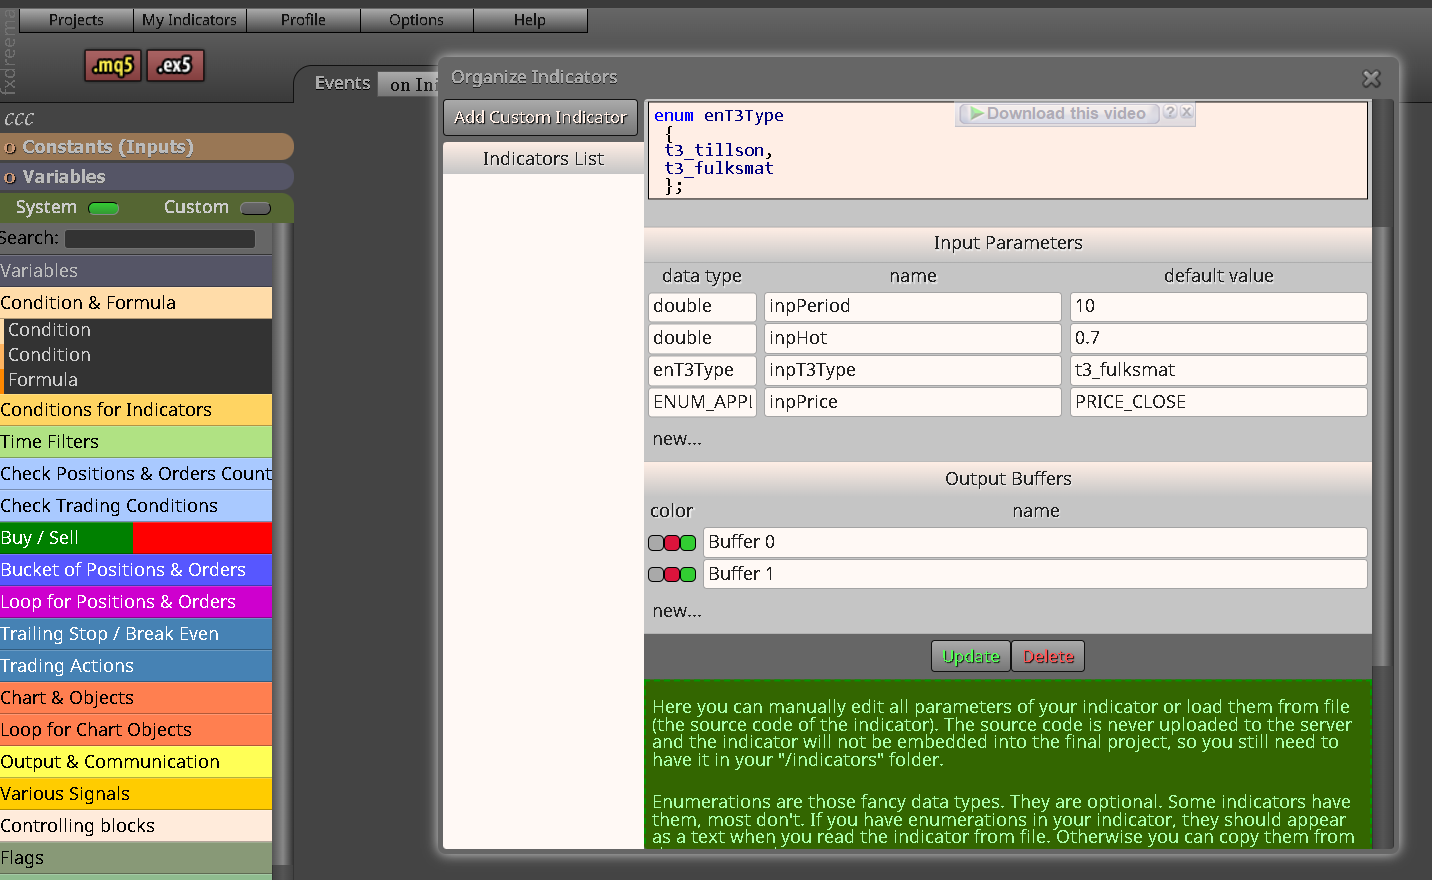
Task: Close the Organize Indicators dialog
Action: pos(1371,78)
